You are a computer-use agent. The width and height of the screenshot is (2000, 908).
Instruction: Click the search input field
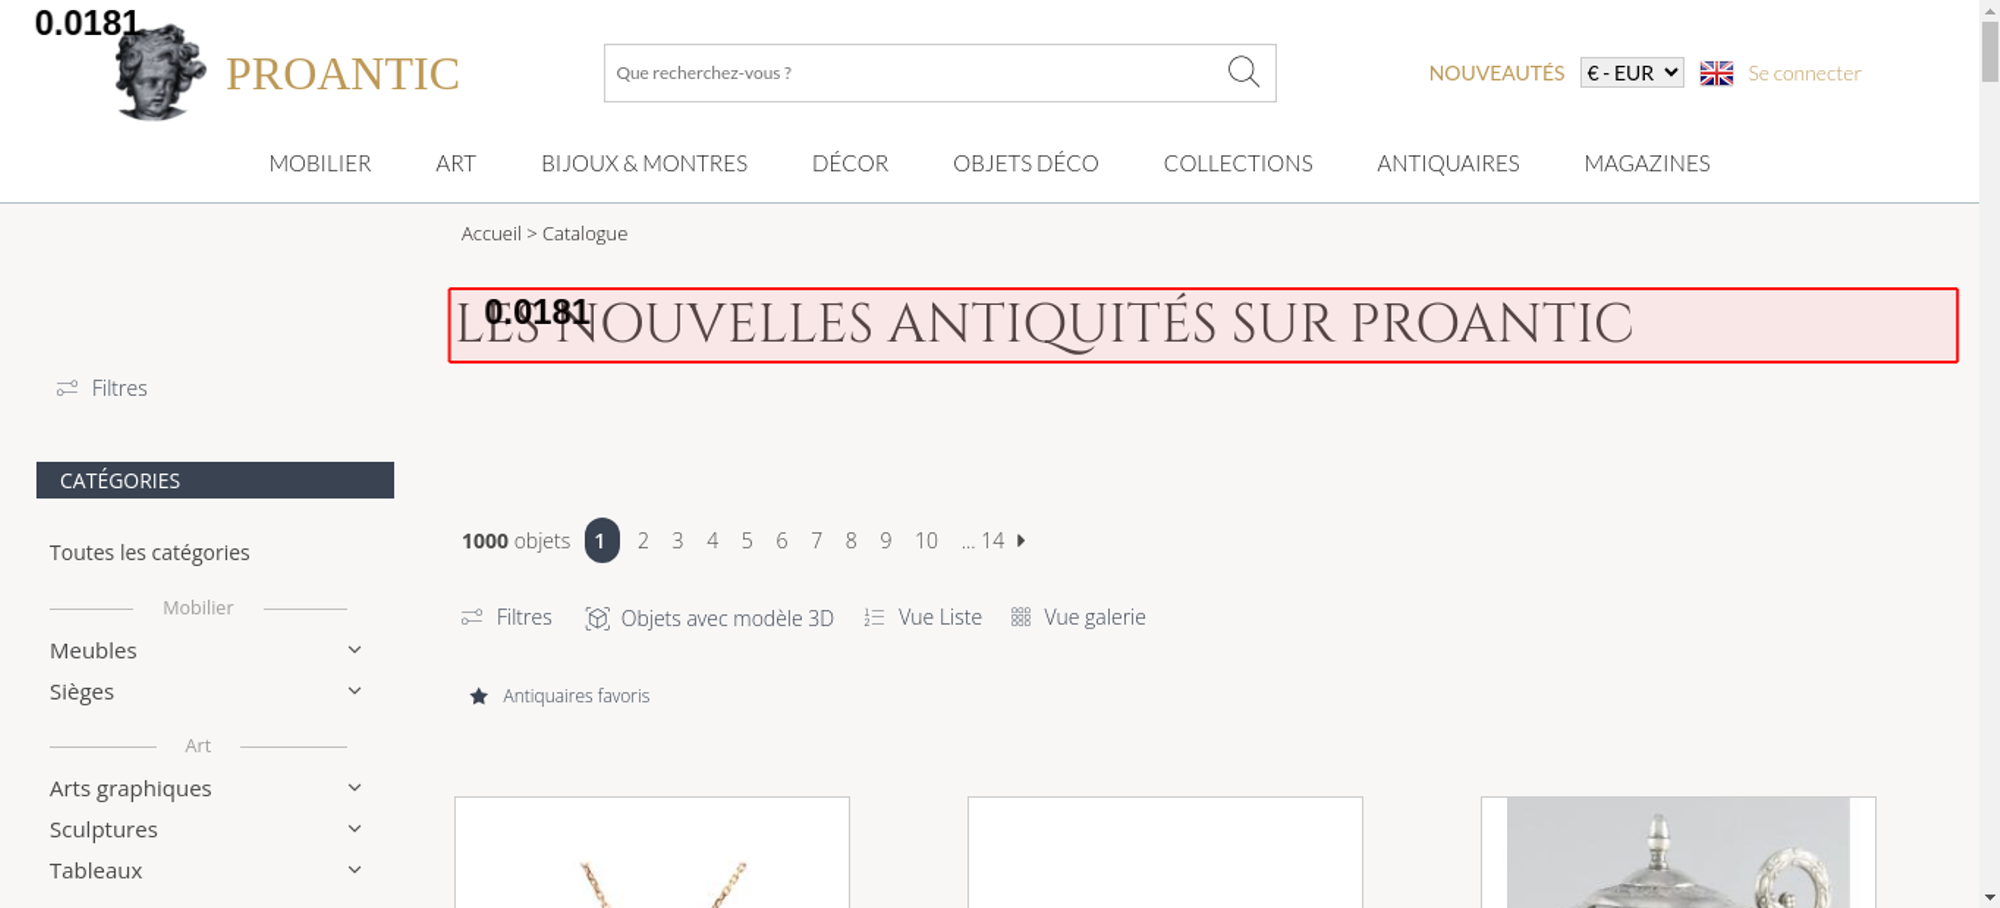pos(915,73)
